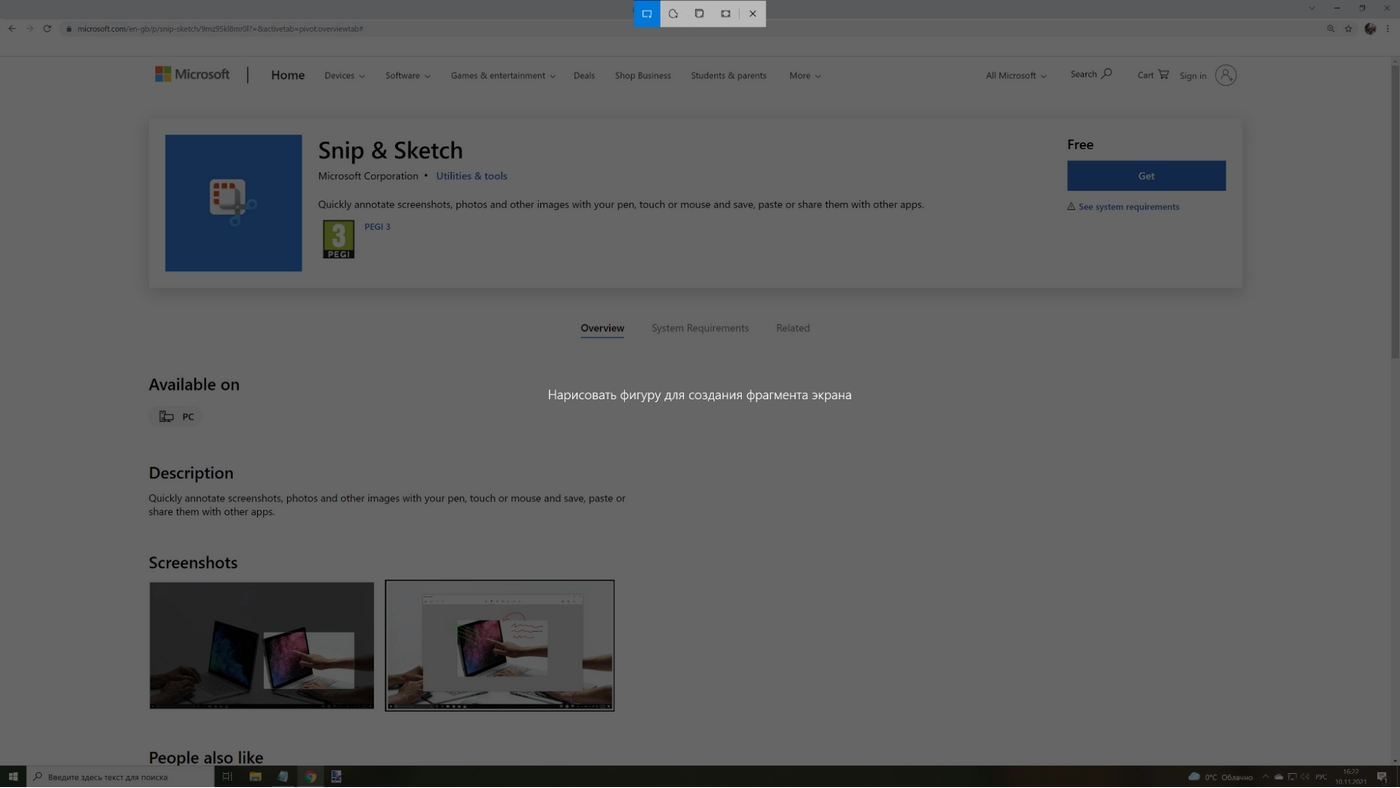
Task: Open Chrome three-dot menu
Action: (x=1387, y=29)
